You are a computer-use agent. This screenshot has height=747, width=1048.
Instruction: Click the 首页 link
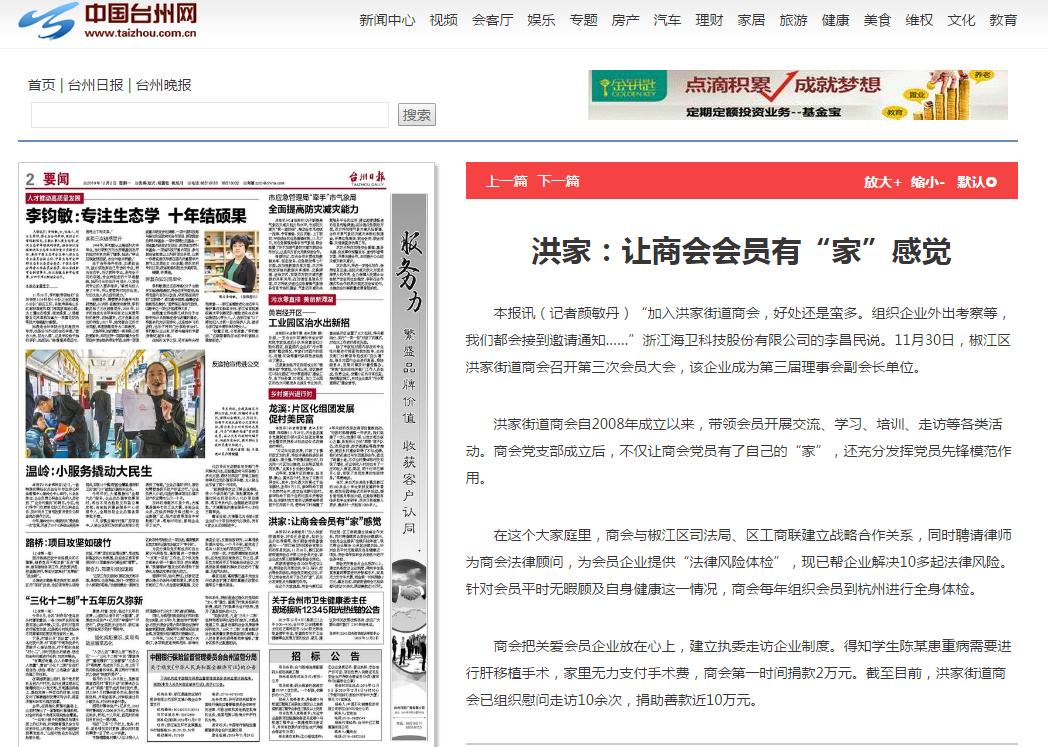(x=41, y=85)
